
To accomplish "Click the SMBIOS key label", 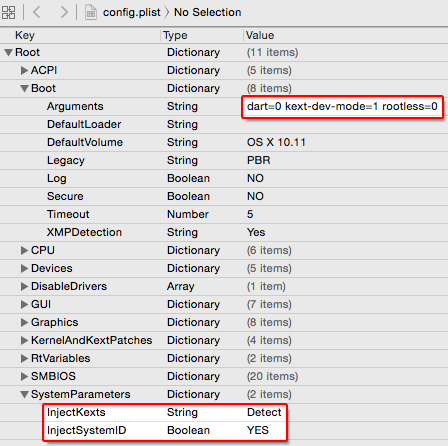I will click(53, 376).
